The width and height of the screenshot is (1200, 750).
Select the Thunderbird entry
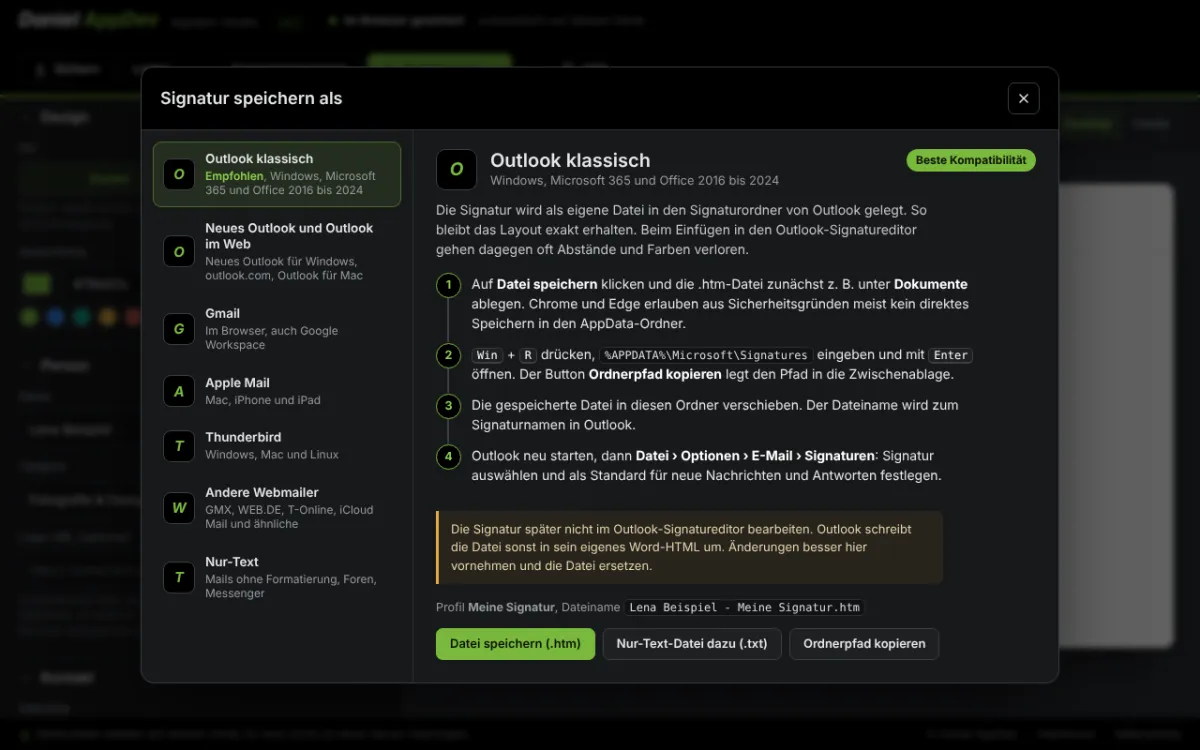coord(277,446)
